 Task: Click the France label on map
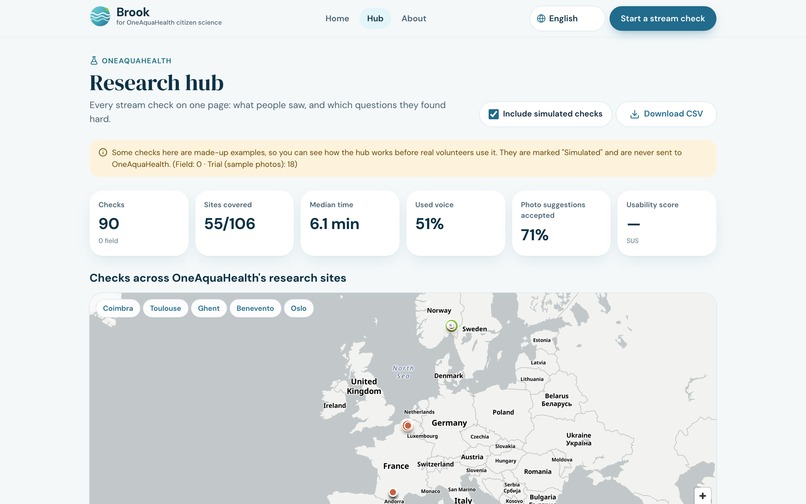396,466
